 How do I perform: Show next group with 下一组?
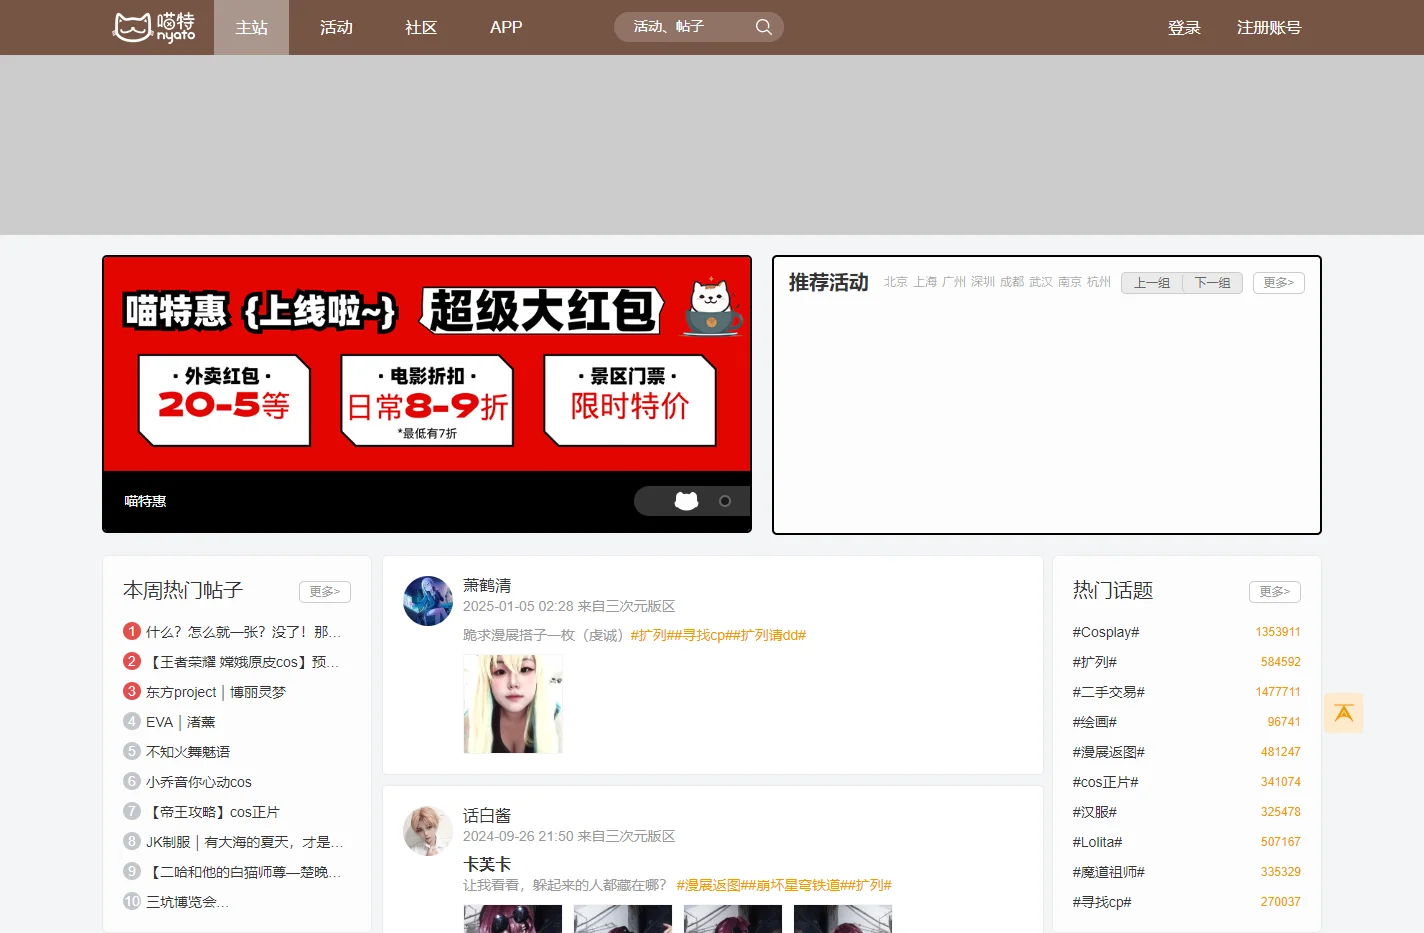[x=1213, y=283]
